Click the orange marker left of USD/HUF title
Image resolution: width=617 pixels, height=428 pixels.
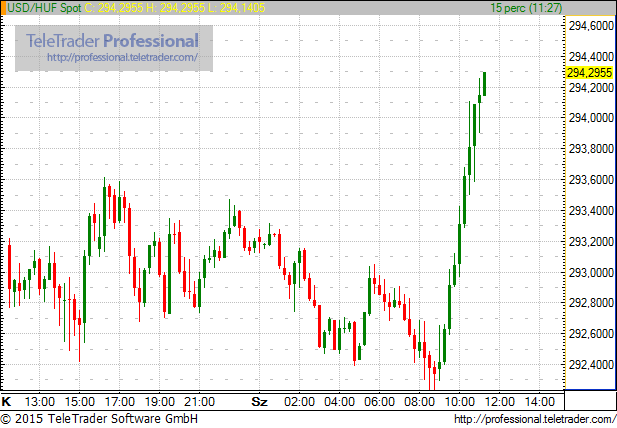(4, 7)
